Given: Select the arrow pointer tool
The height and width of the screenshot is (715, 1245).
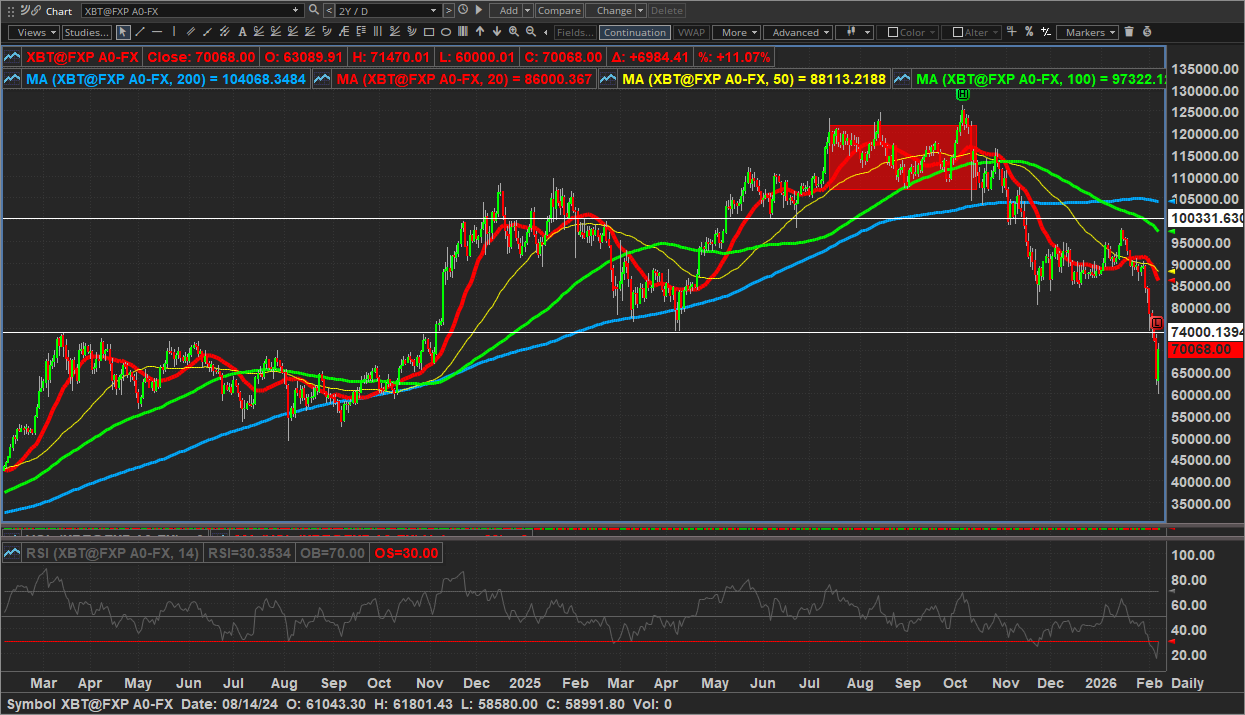Looking at the screenshot, I should [x=123, y=32].
